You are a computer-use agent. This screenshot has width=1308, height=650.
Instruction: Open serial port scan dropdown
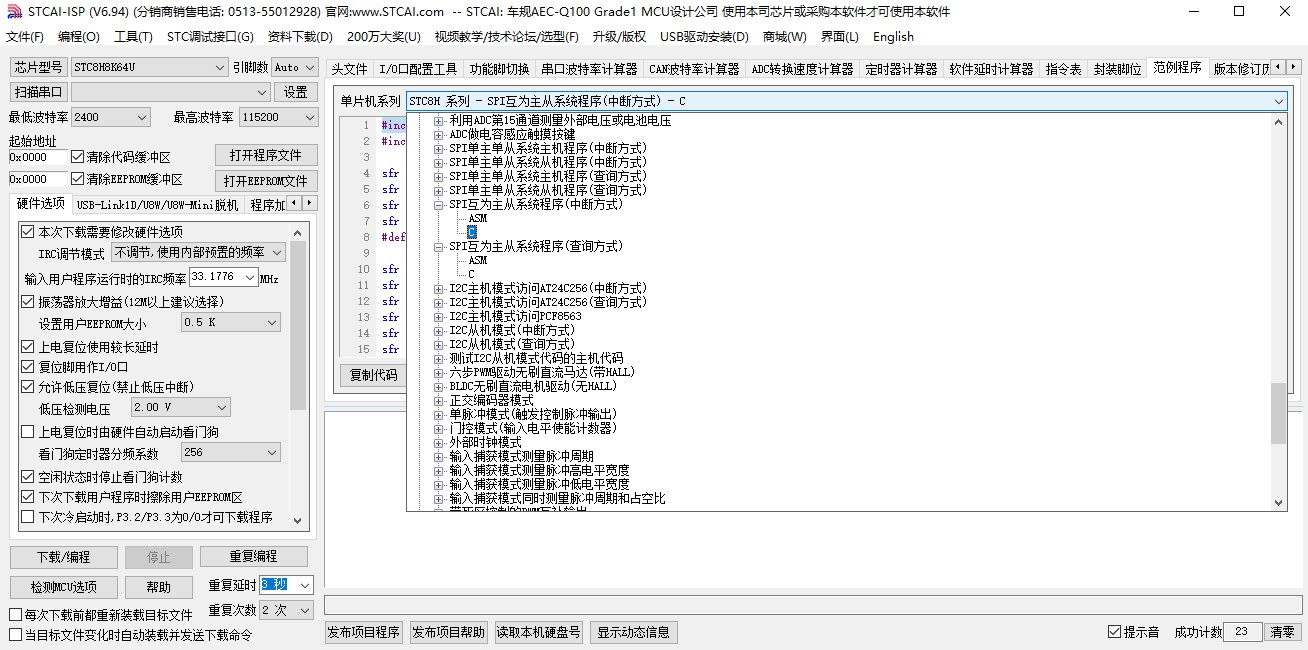tap(171, 92)
